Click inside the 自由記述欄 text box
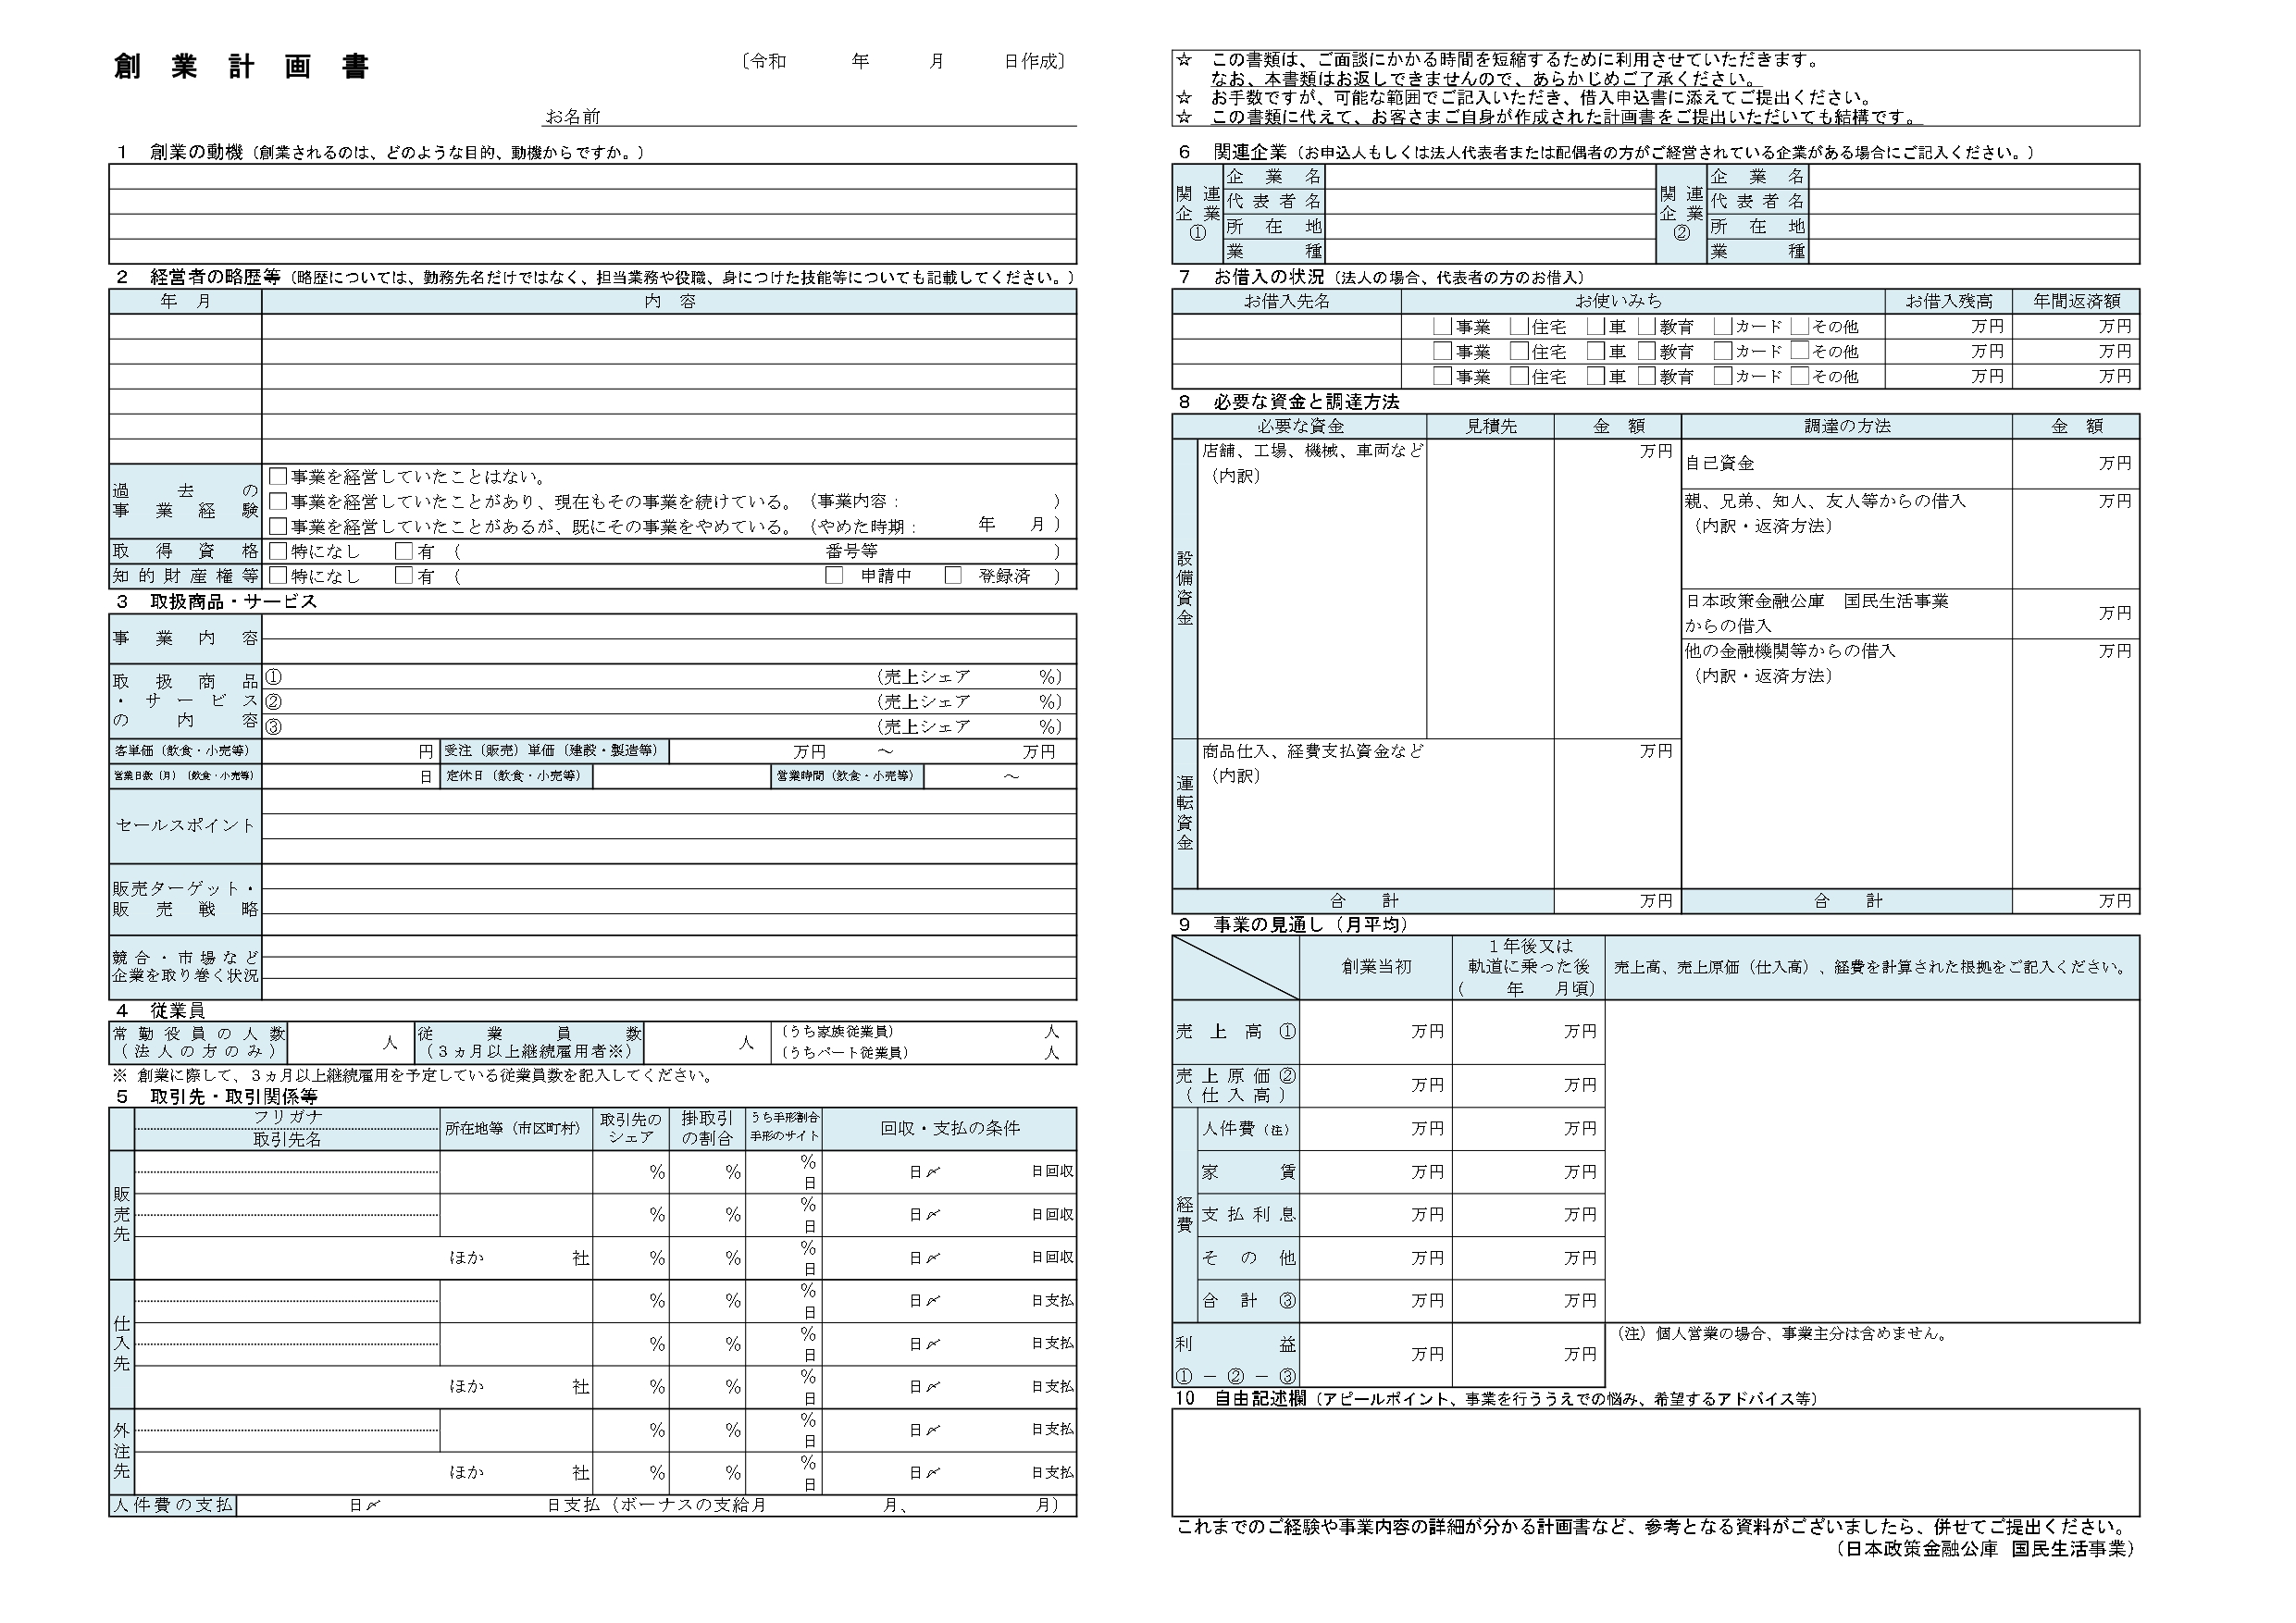This screenshot has height=1623, width=2296. pos(1655,1462)
